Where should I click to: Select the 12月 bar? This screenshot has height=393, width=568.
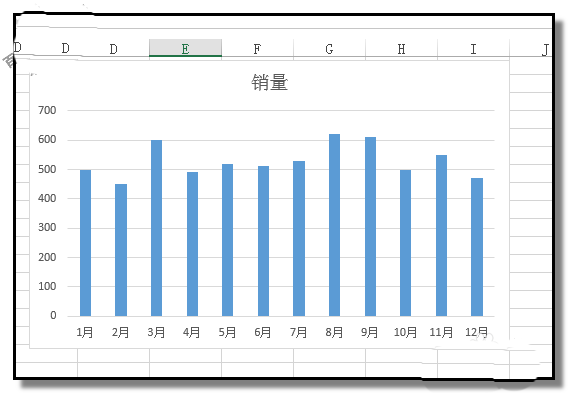point(477,247)
